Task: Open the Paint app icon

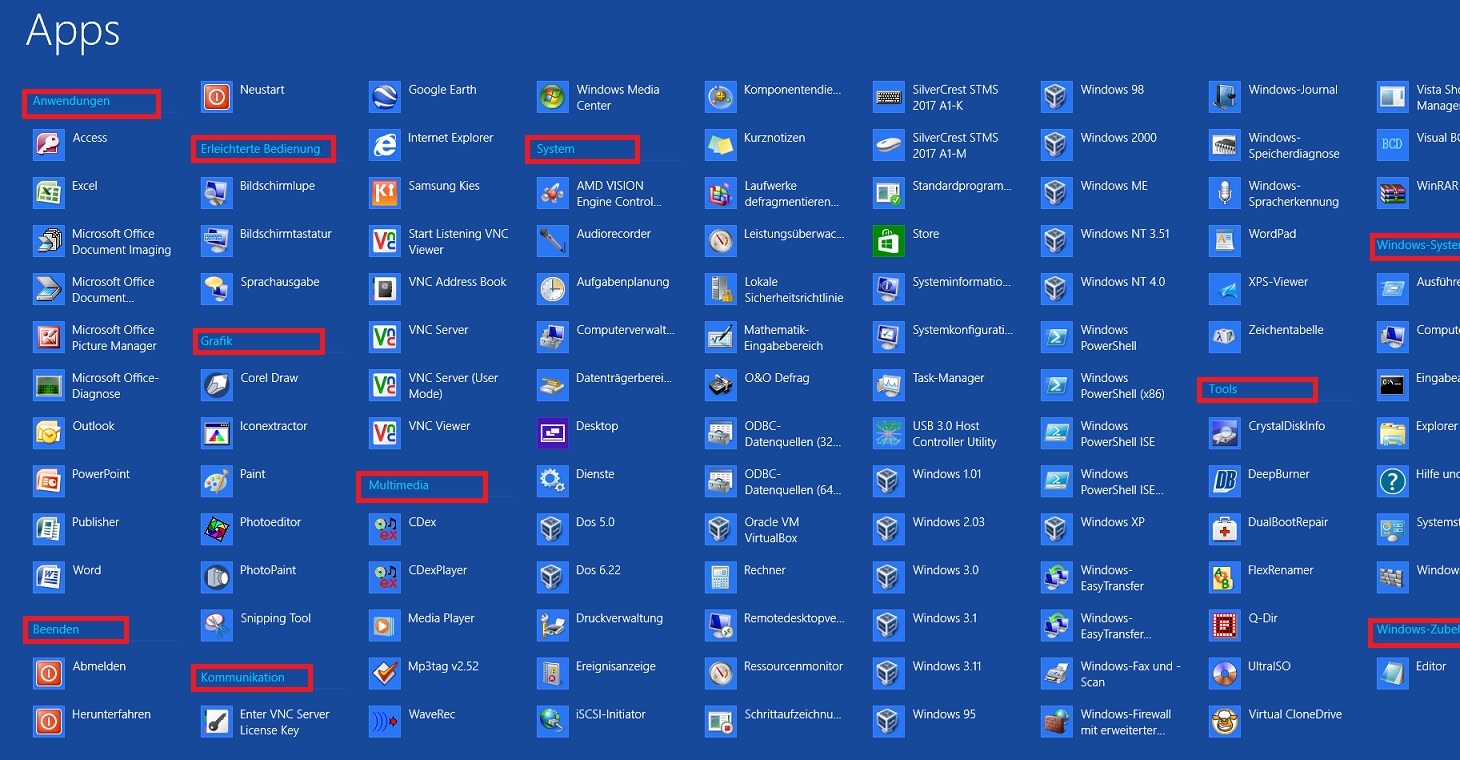Action: click(216, 481)
